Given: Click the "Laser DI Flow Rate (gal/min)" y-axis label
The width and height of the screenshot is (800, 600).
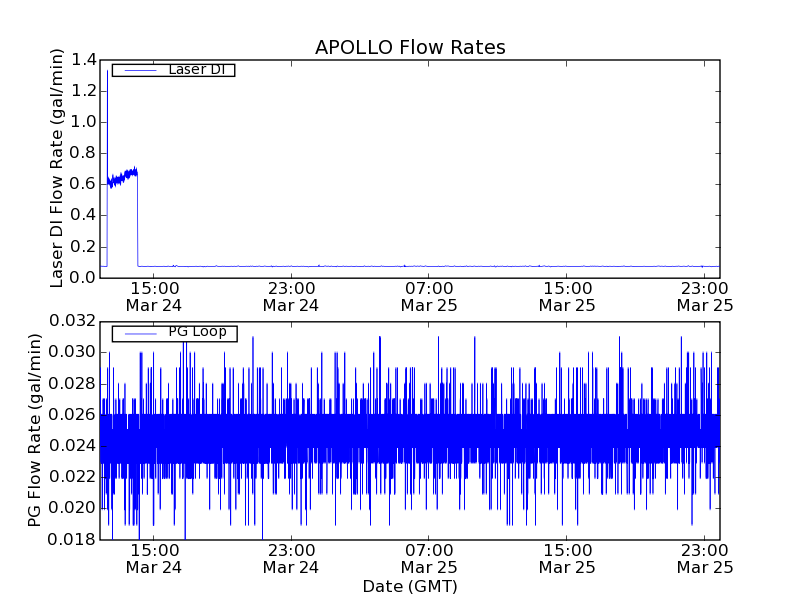Looking at the screenshot, I should tap(57, 168).
